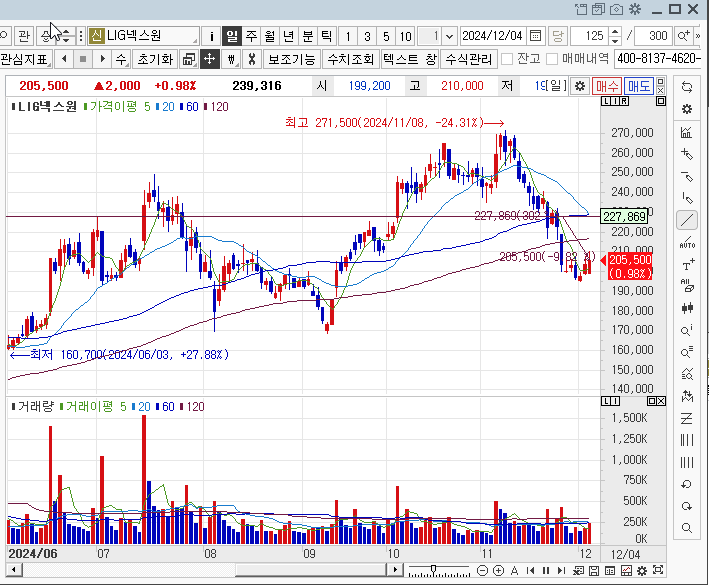Click the 보조기능 button
This screenshot has height=585, width=709.
[291, 59]
